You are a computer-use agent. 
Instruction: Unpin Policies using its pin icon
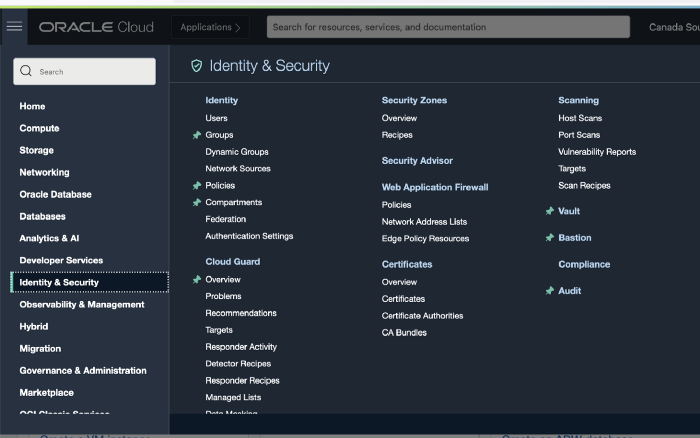(197, 186)
